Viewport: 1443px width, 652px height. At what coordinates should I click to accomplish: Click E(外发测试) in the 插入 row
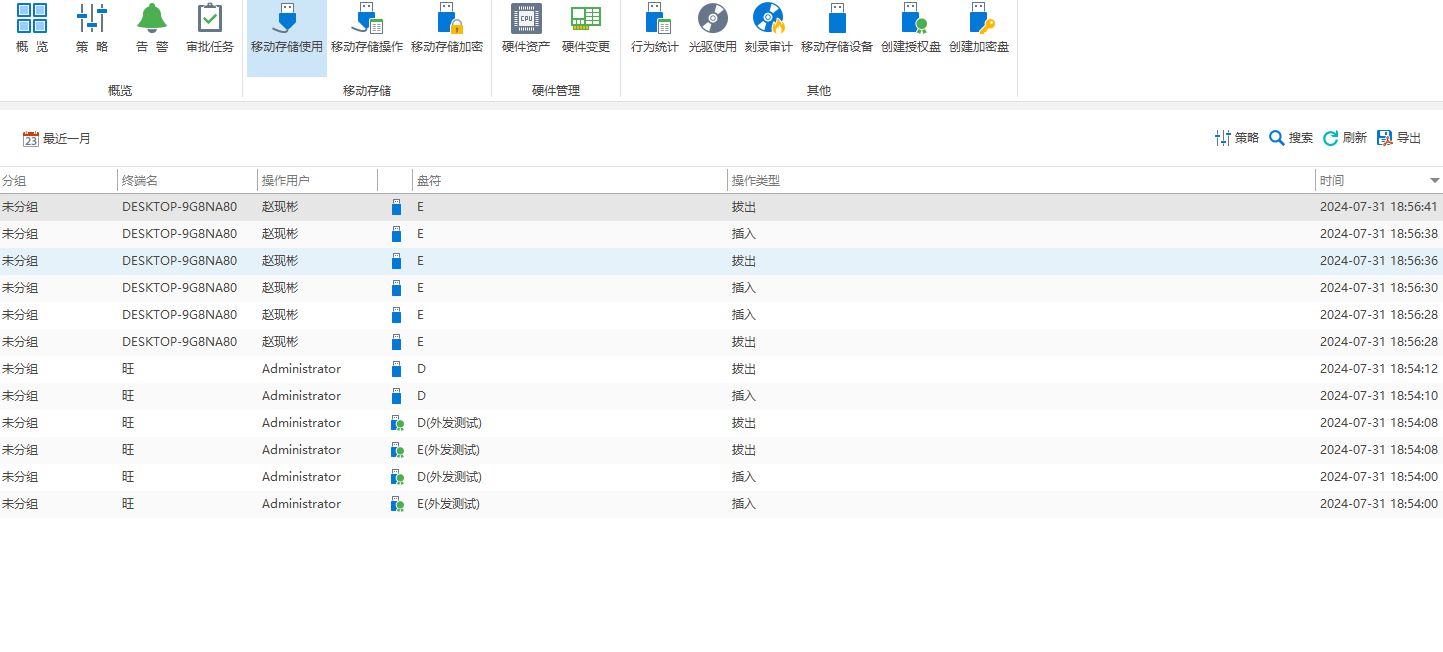(x=448, y=504)
